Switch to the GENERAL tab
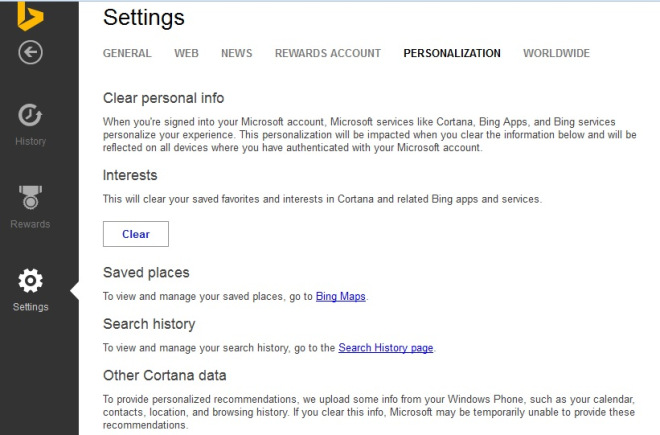Viewport: 660px width, 435px height. click(127, 53)
